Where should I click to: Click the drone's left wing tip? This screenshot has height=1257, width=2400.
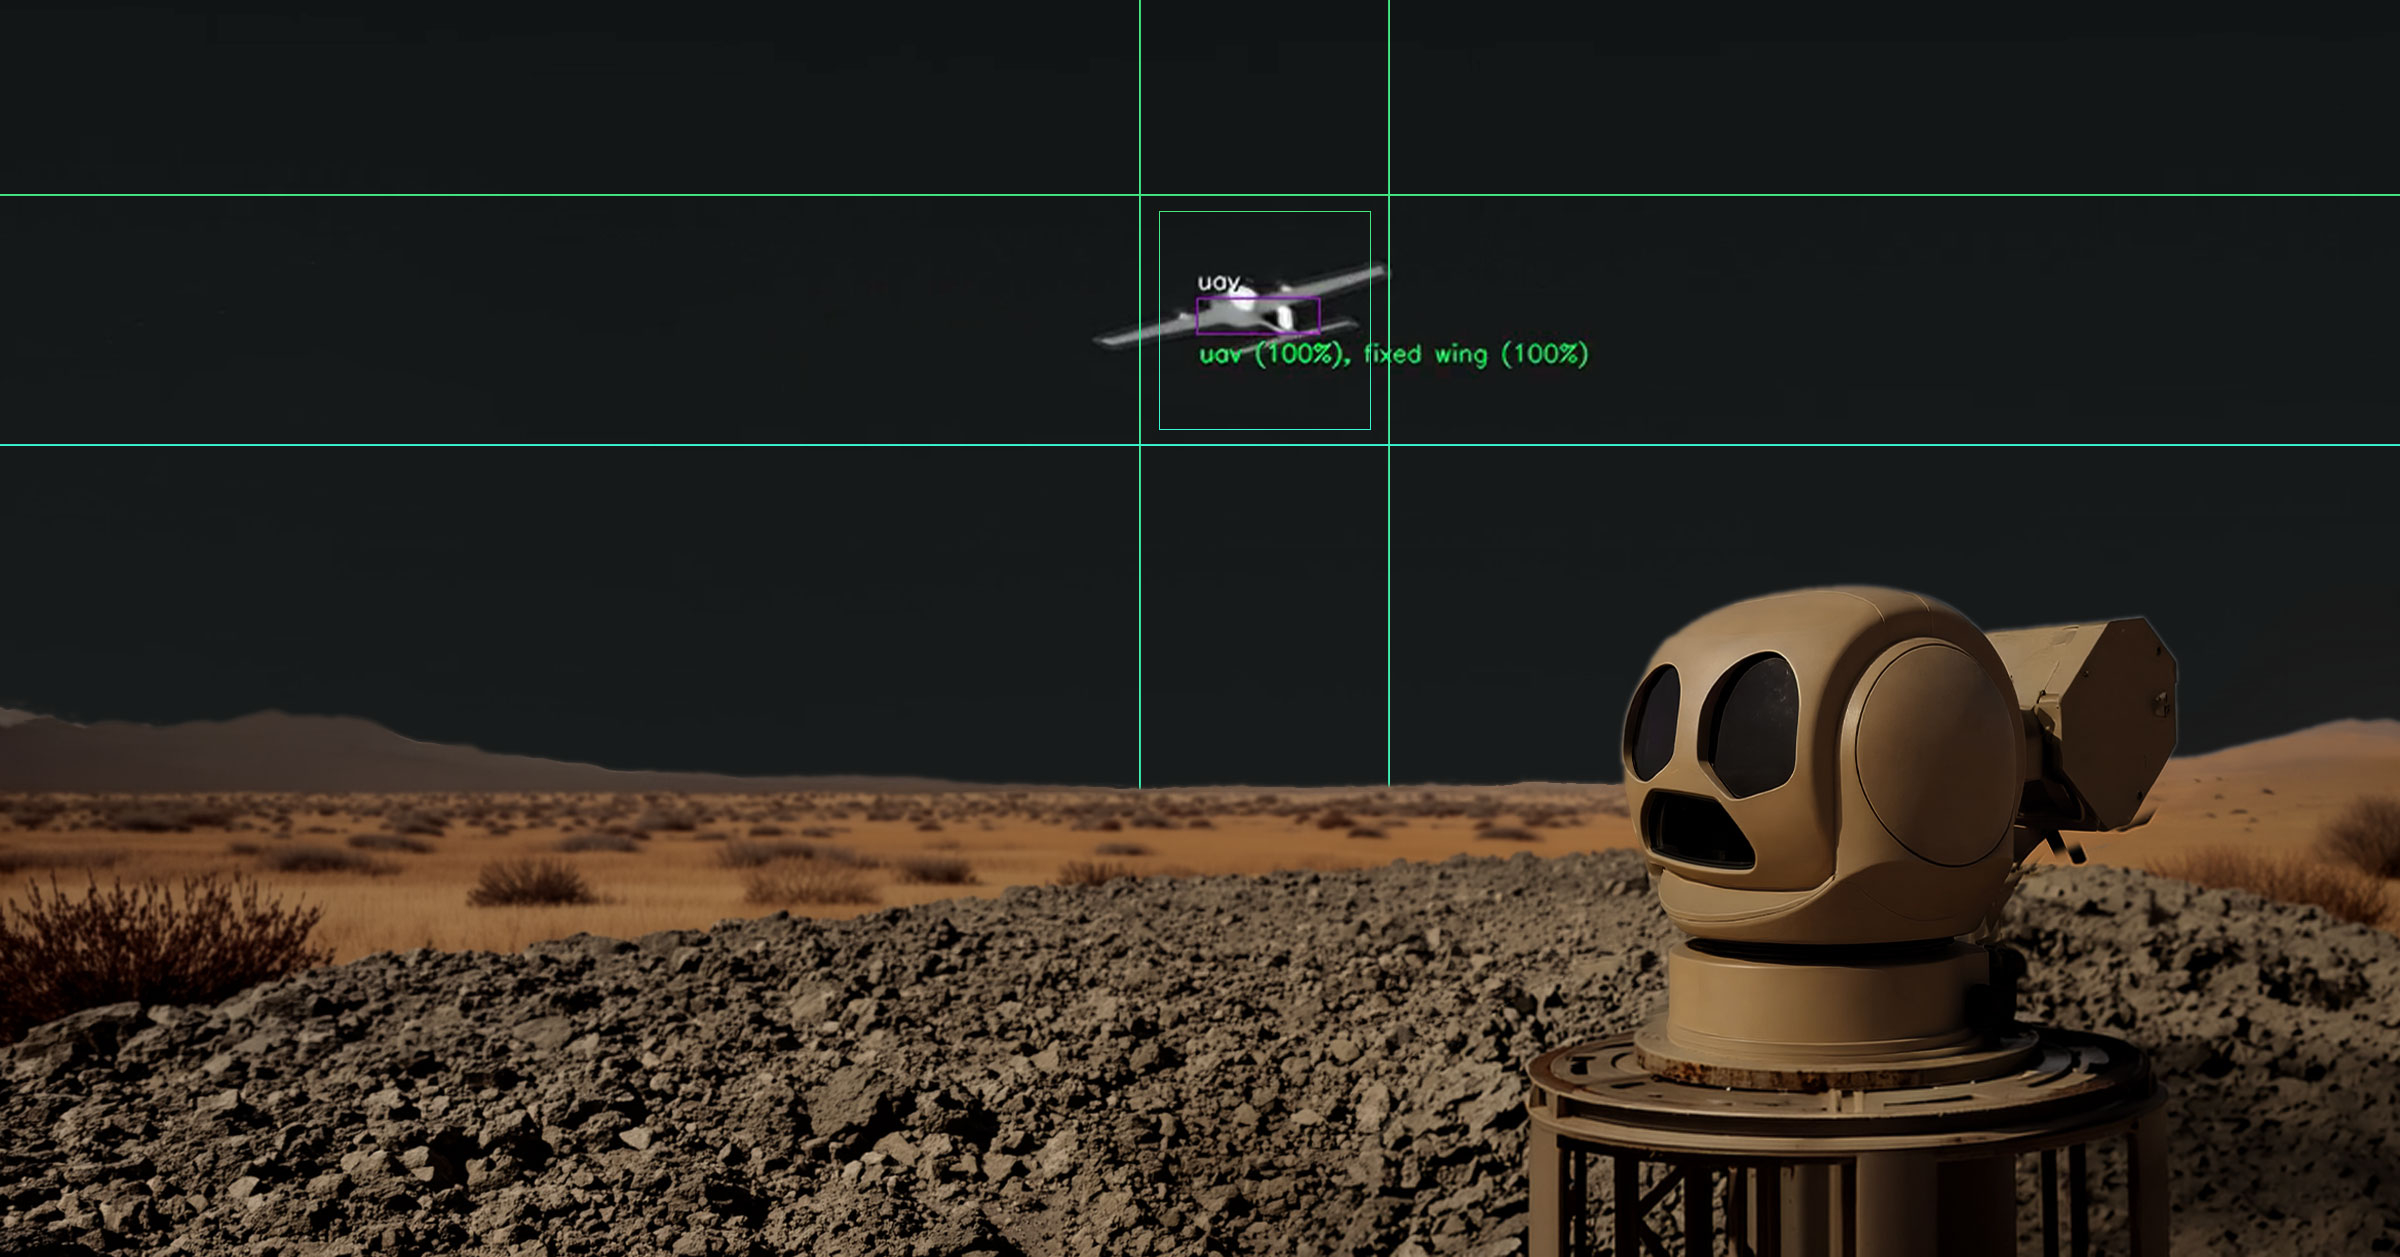(x=1106, y=340)
